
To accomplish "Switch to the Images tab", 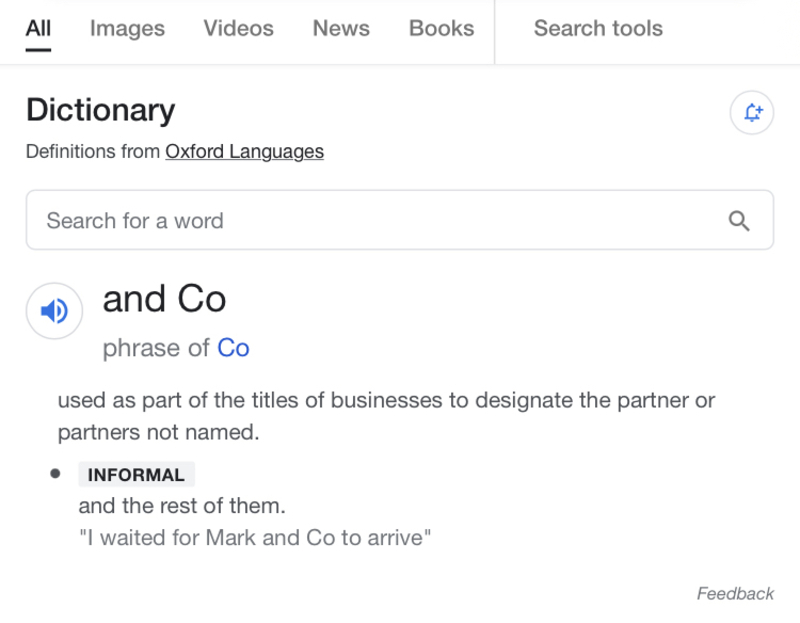I will (127, 29).
